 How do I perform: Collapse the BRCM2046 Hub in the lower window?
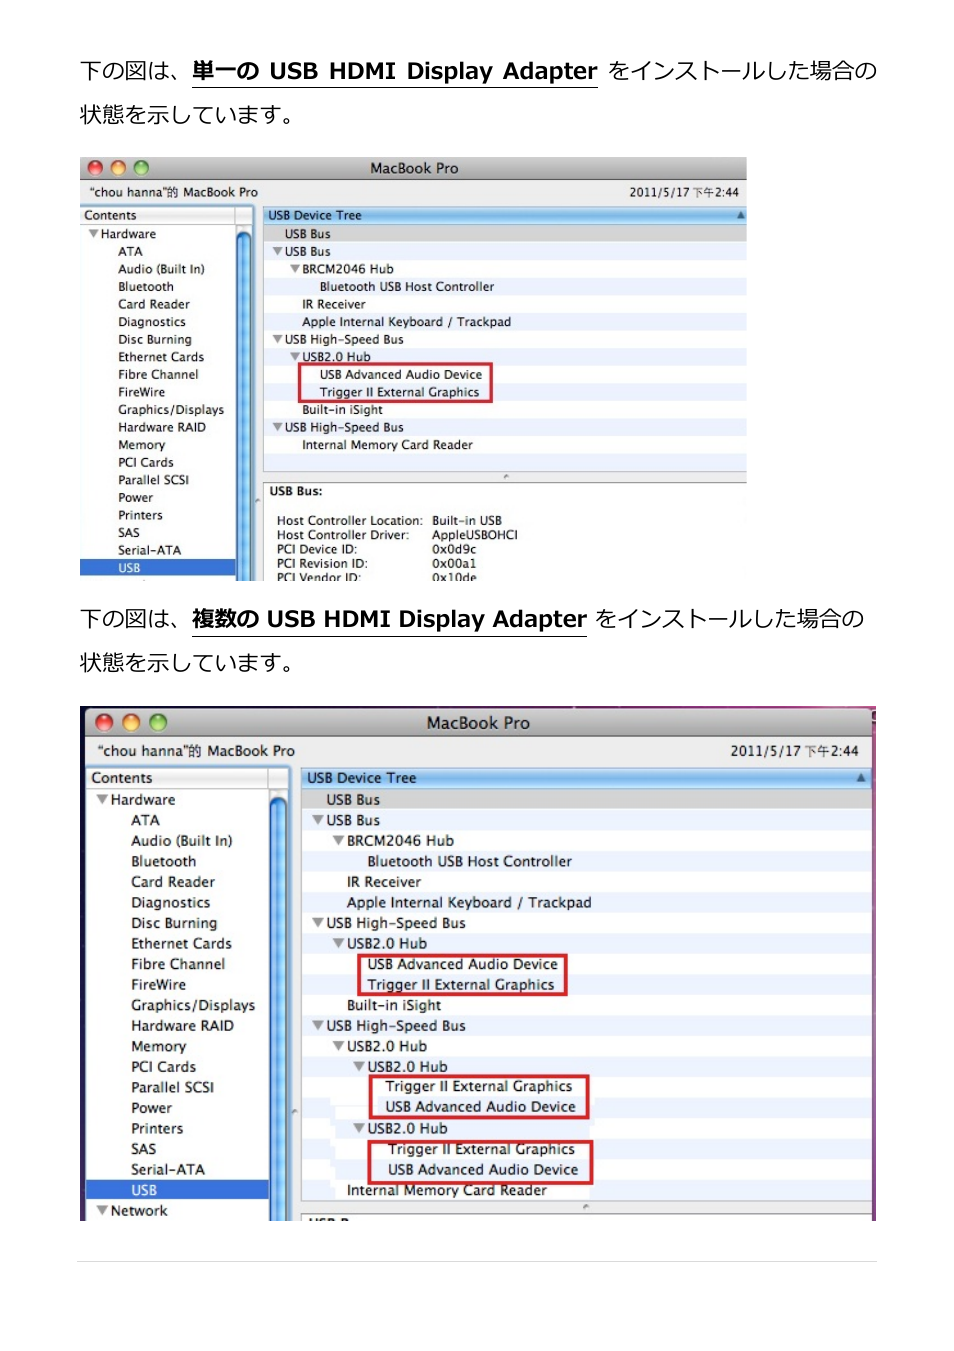pos(338,841)
